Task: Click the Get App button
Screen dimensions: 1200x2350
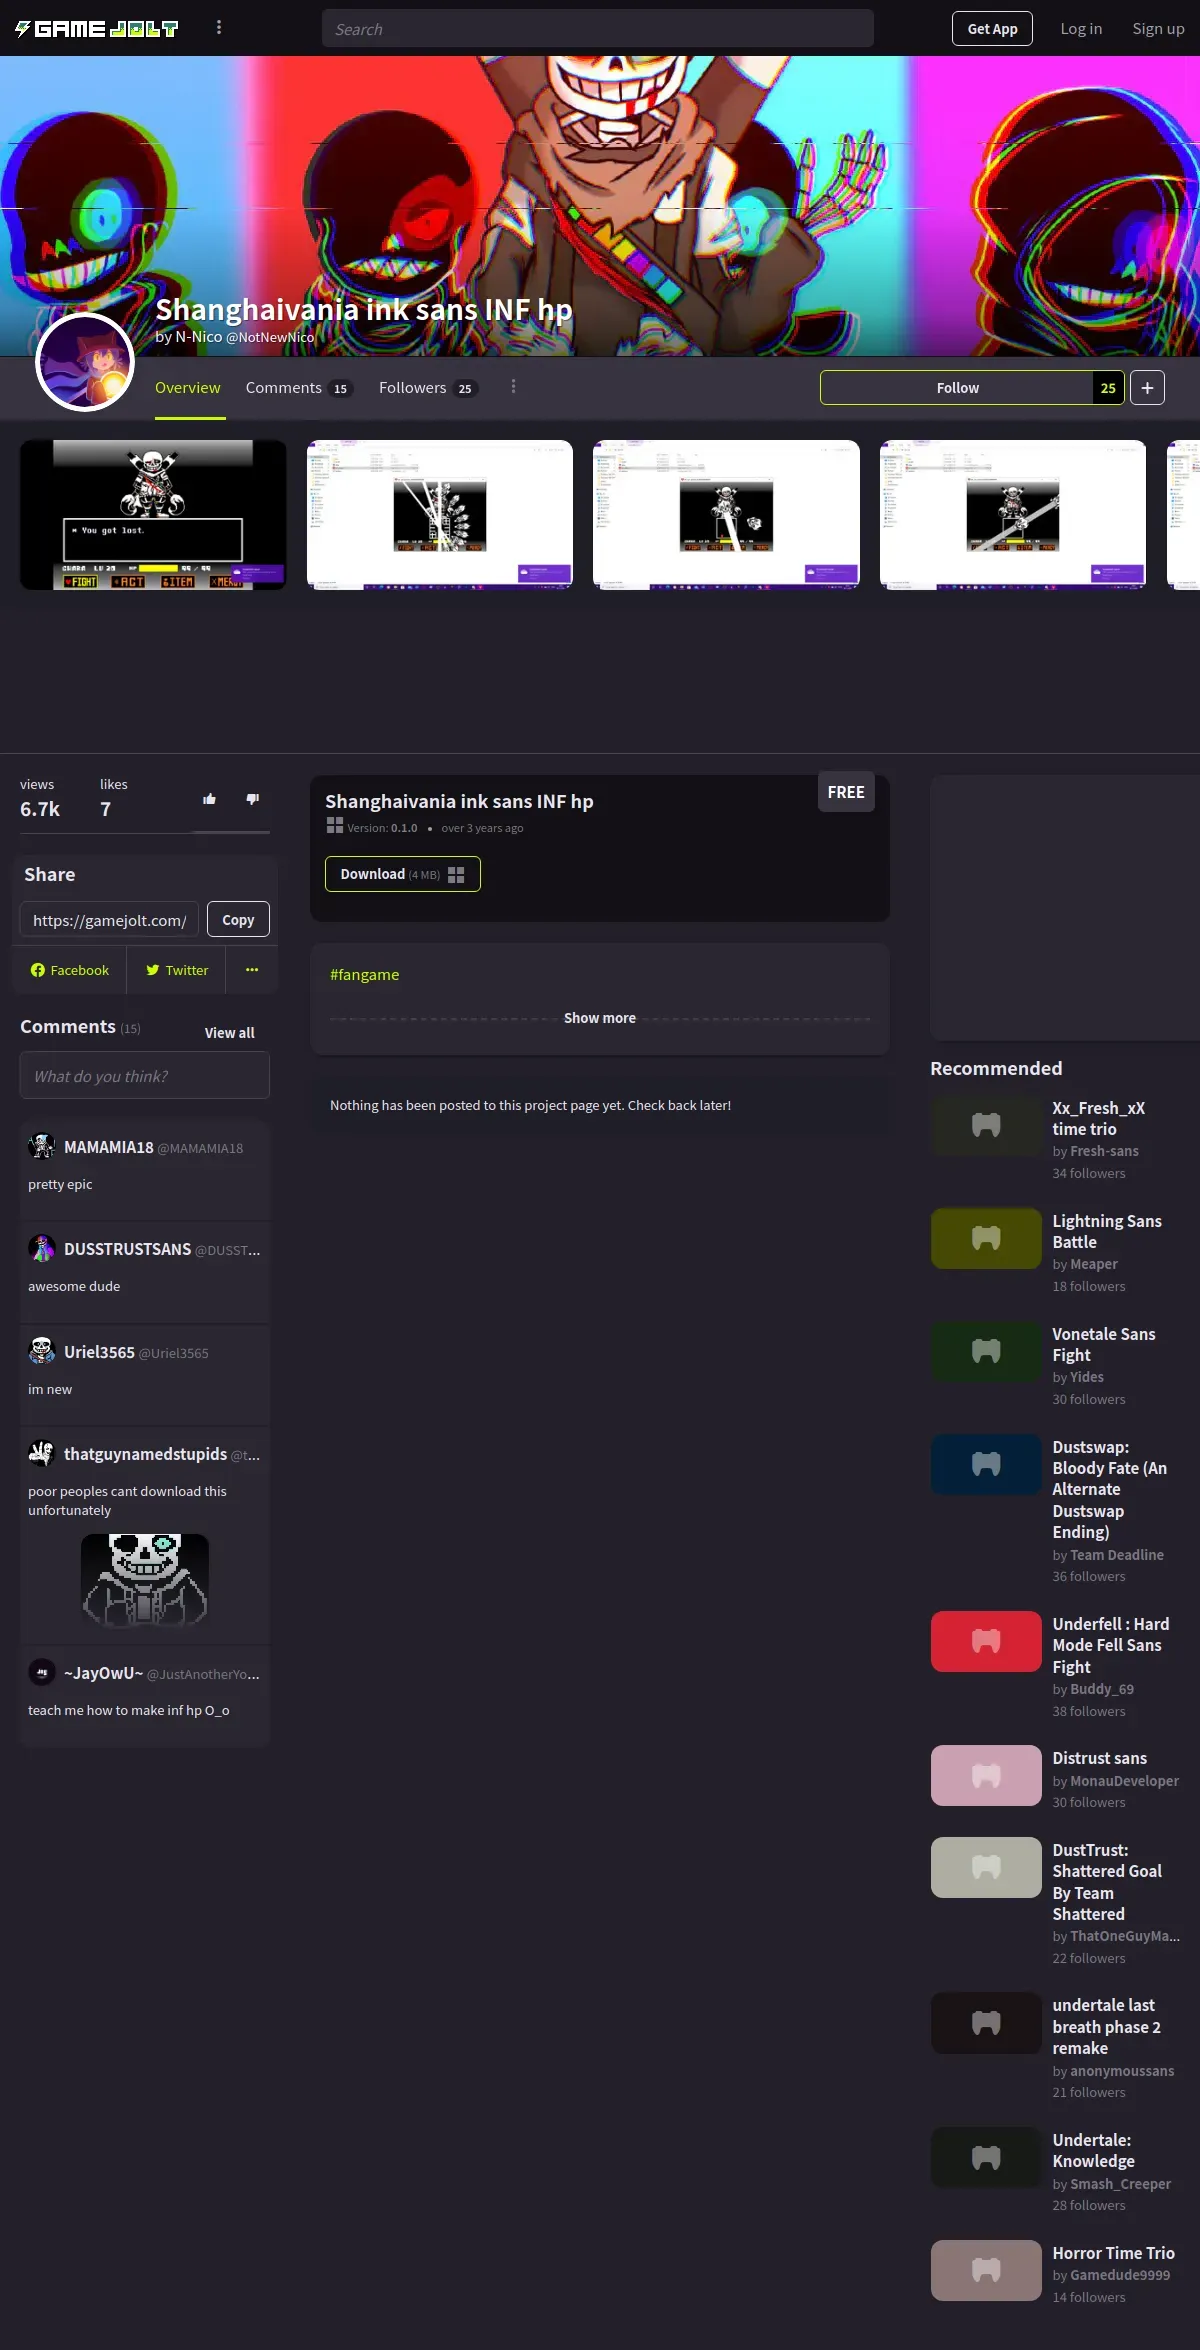Action: point(992,29)
